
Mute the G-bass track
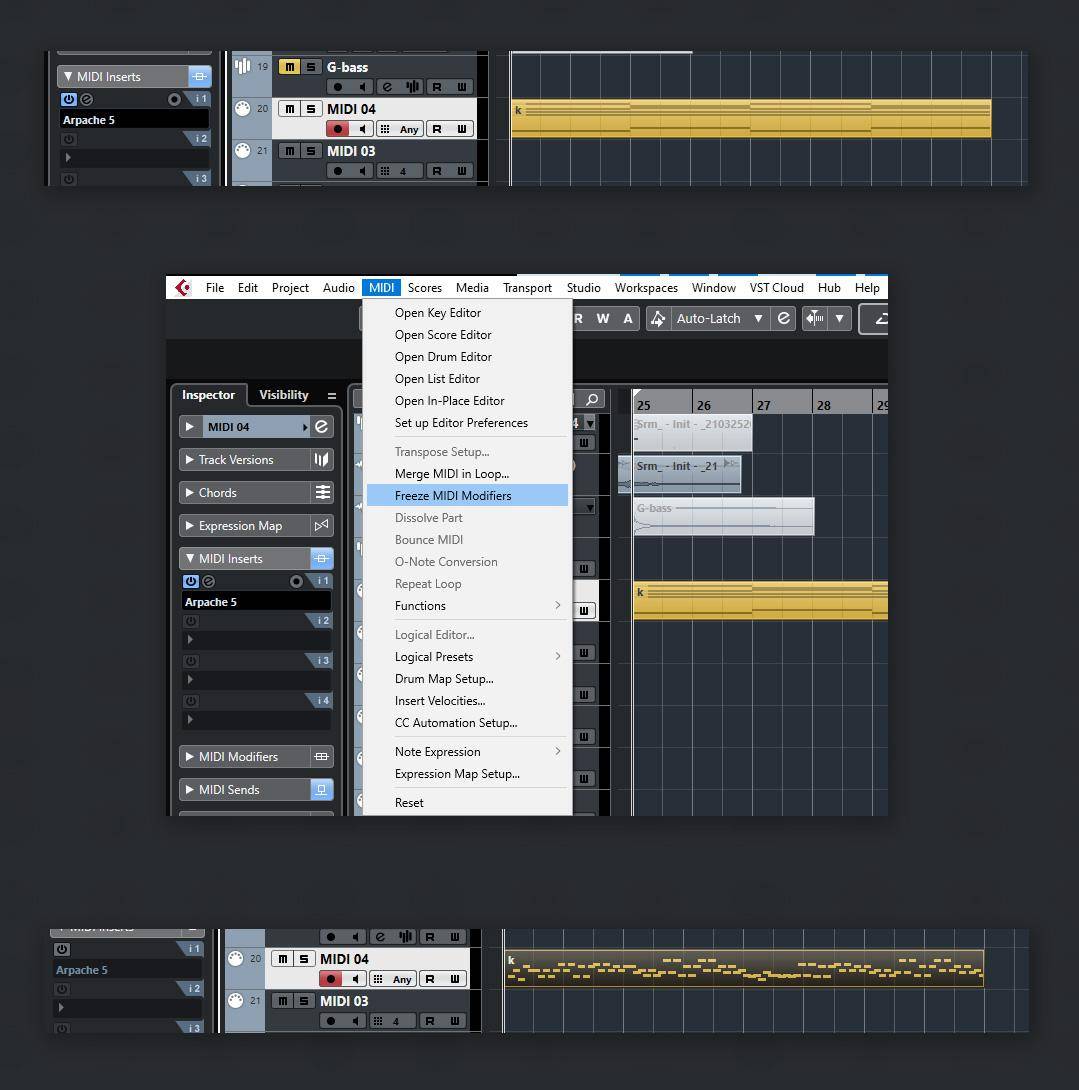(290, 67)
